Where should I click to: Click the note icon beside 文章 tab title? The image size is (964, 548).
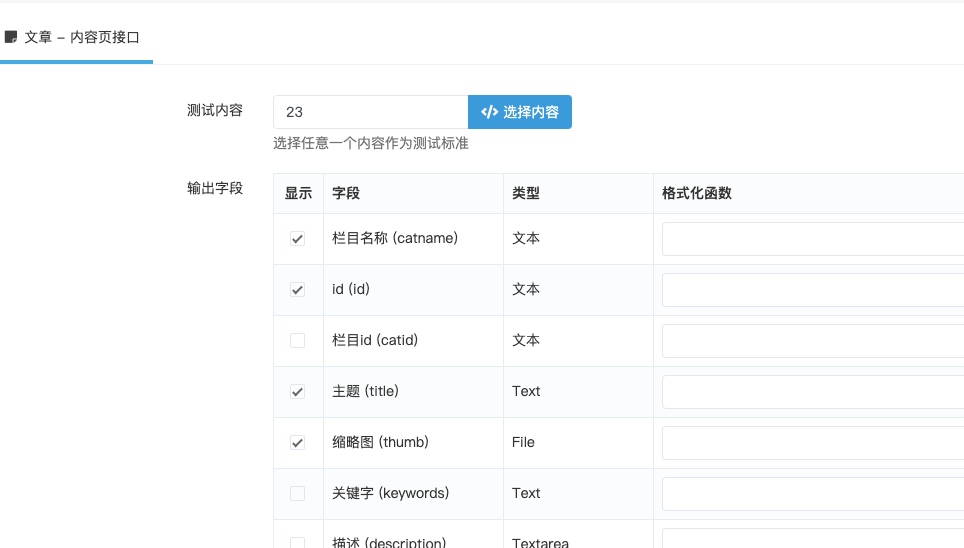tap(10, 38)
